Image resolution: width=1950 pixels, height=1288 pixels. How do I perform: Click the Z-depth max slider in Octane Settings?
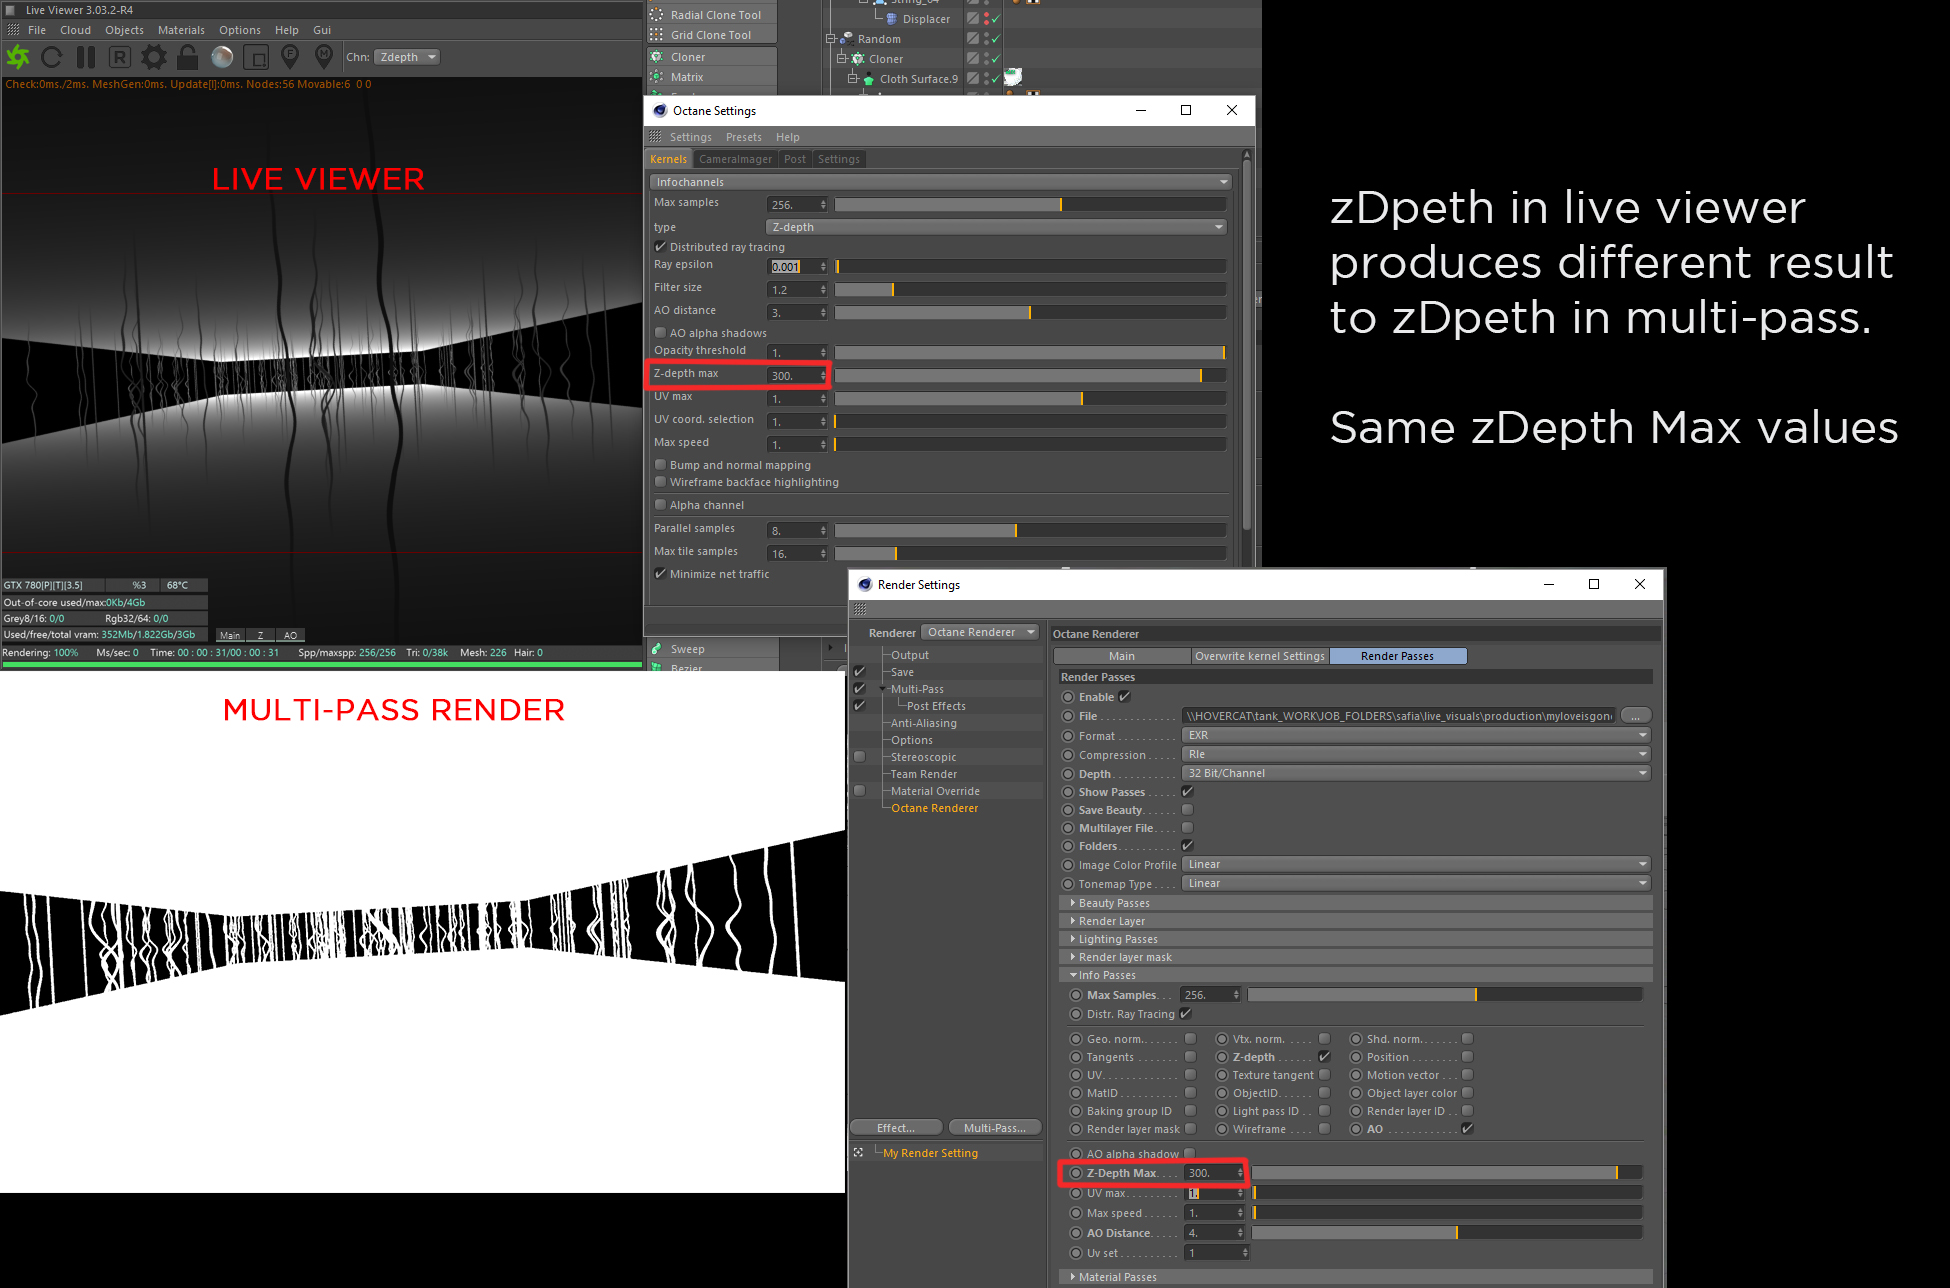pos(1030,376)
